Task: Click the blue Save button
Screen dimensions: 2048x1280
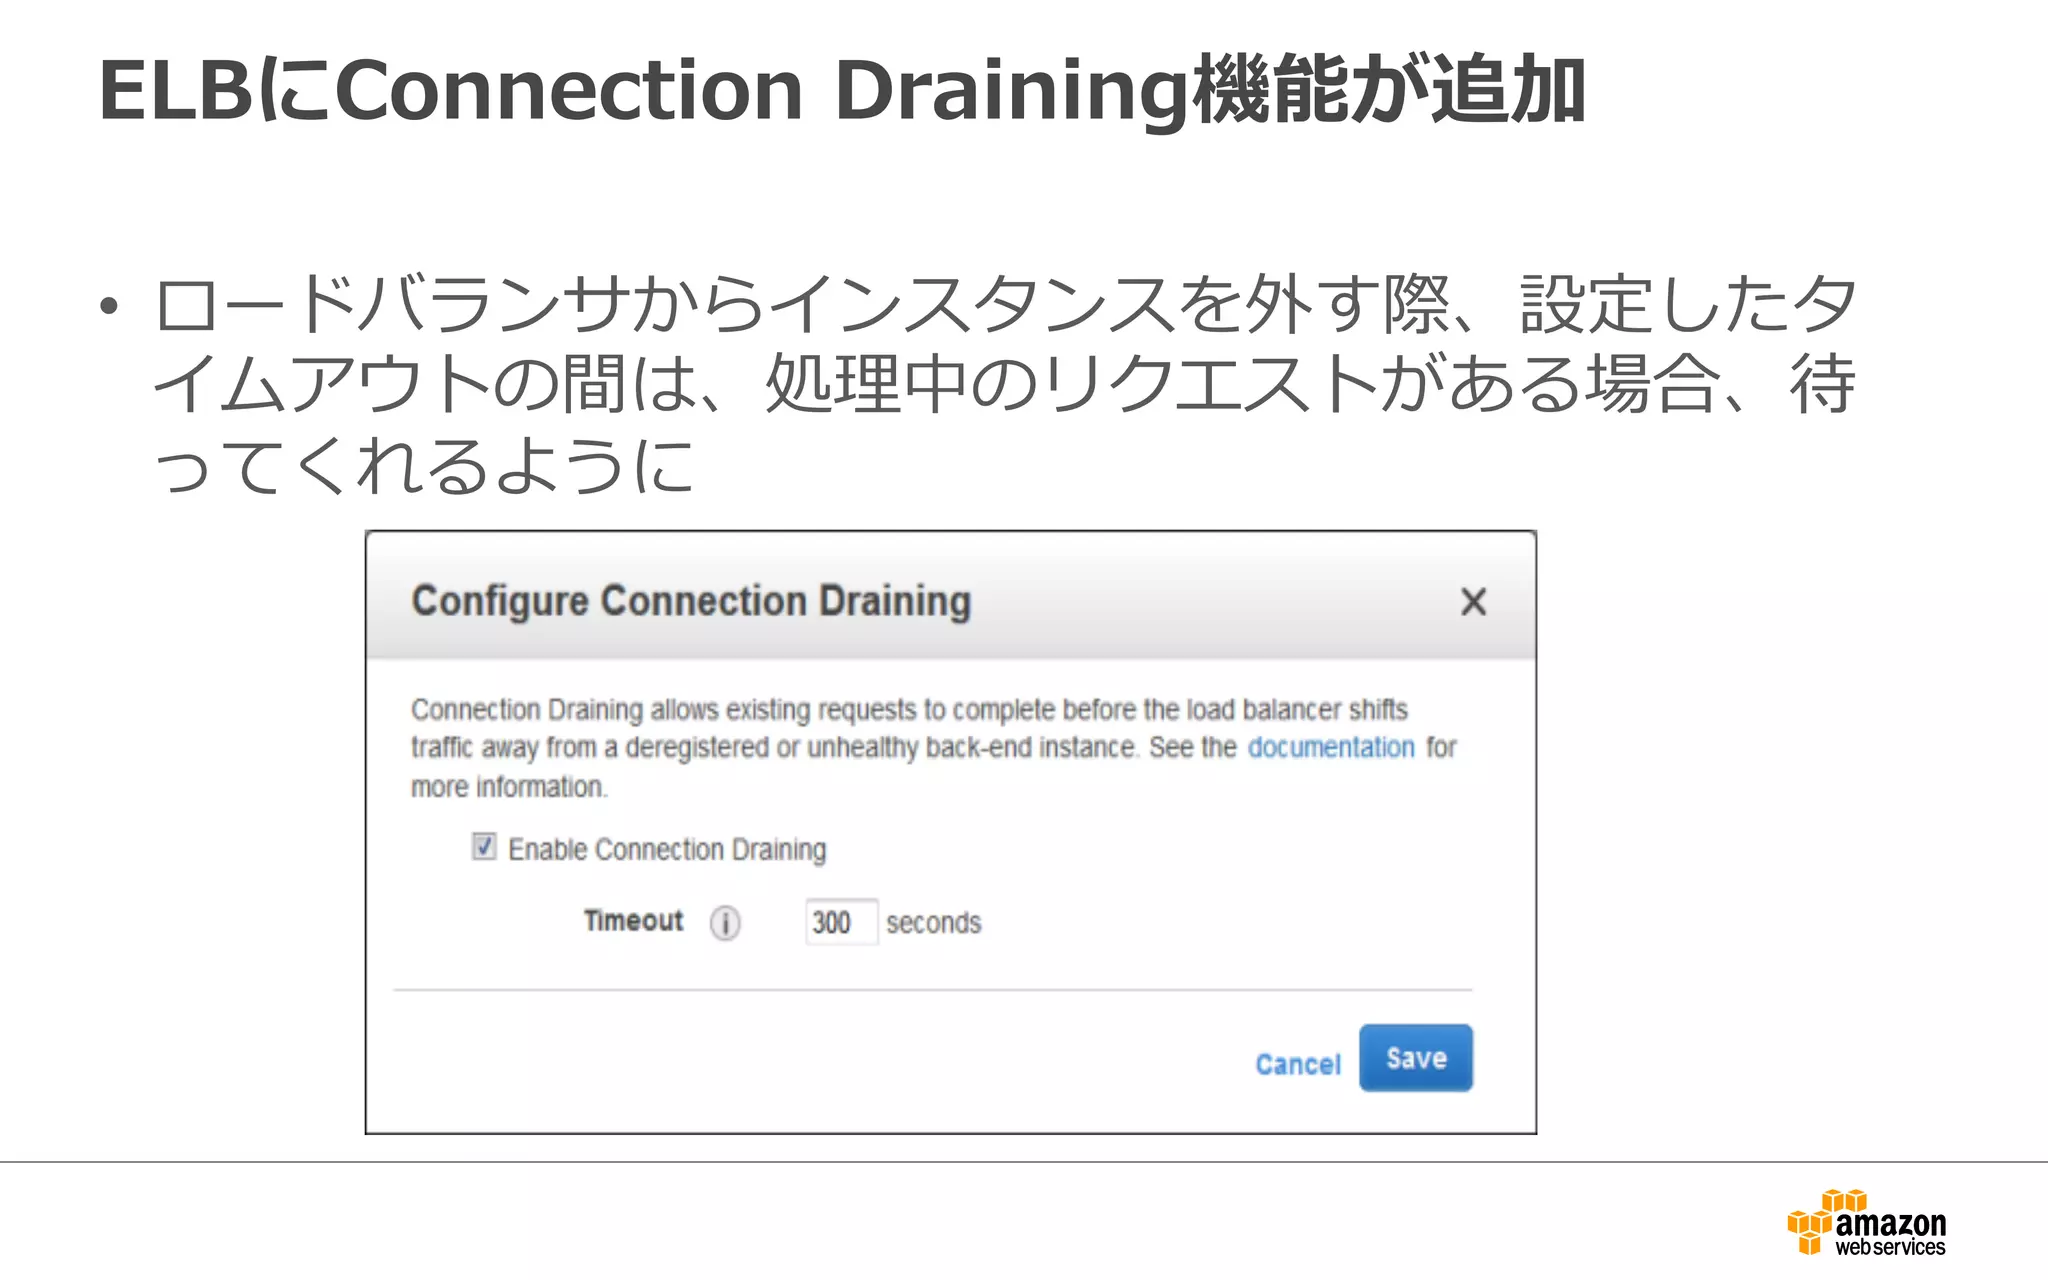Action: pos(1416,1058)
